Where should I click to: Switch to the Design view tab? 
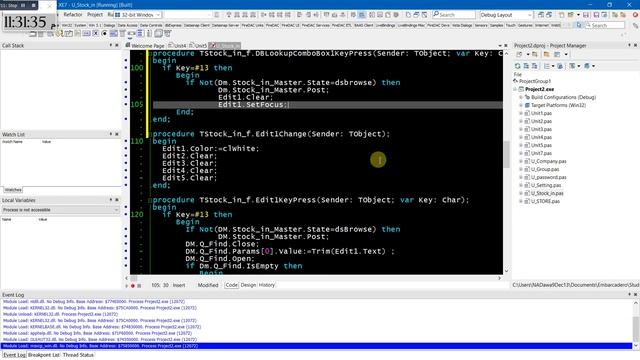pyautogui.click(x=248, y=285)
